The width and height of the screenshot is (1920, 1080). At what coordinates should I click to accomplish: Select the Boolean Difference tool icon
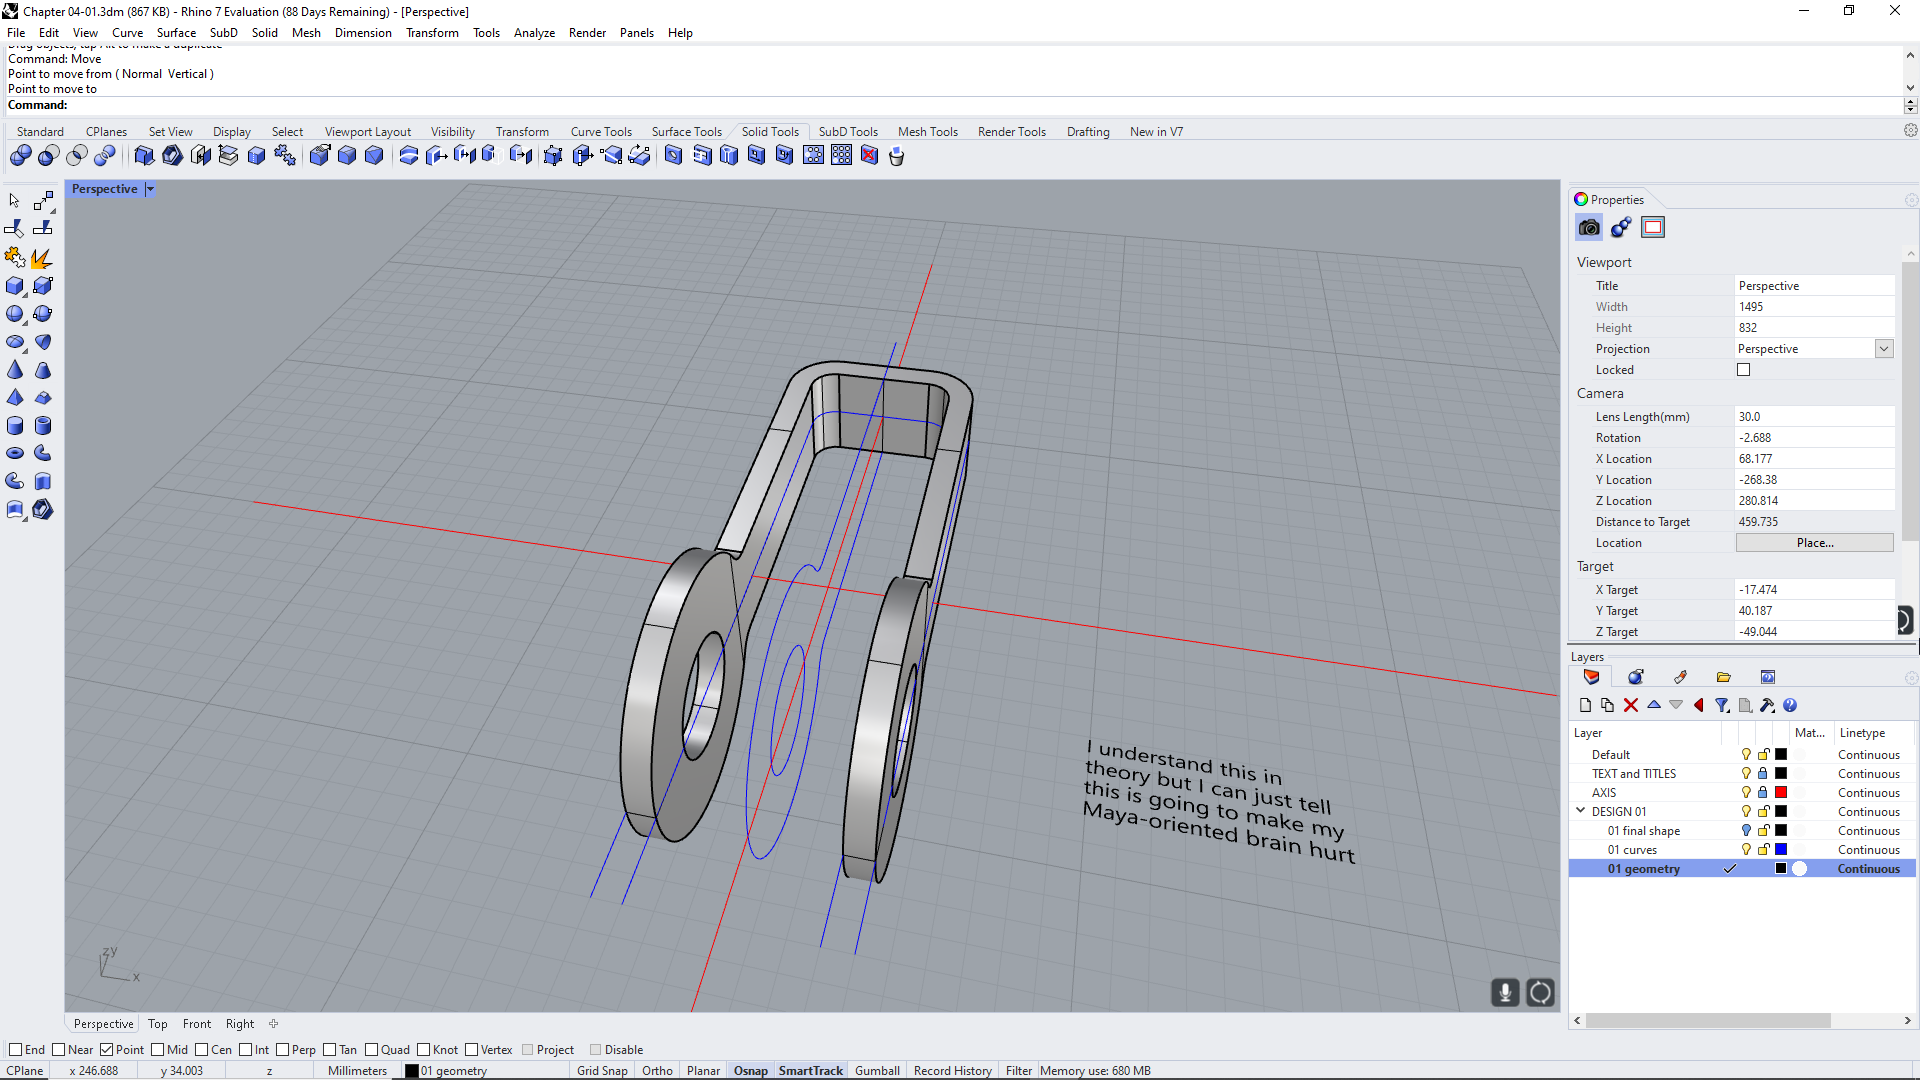(x=48, y=155)
